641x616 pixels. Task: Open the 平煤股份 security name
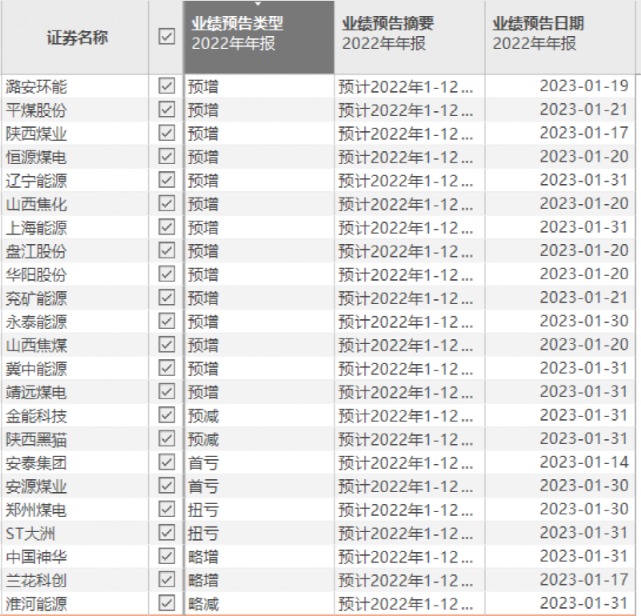37,110
